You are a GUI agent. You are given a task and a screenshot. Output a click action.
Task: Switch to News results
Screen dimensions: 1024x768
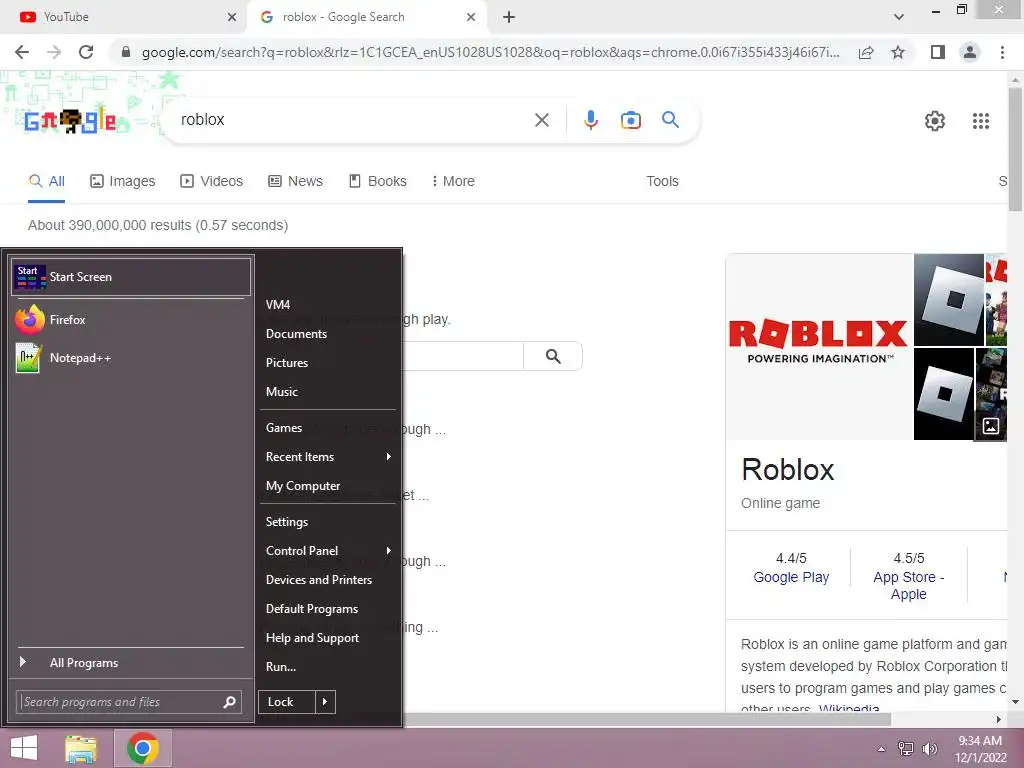click(x=296, y=181)
